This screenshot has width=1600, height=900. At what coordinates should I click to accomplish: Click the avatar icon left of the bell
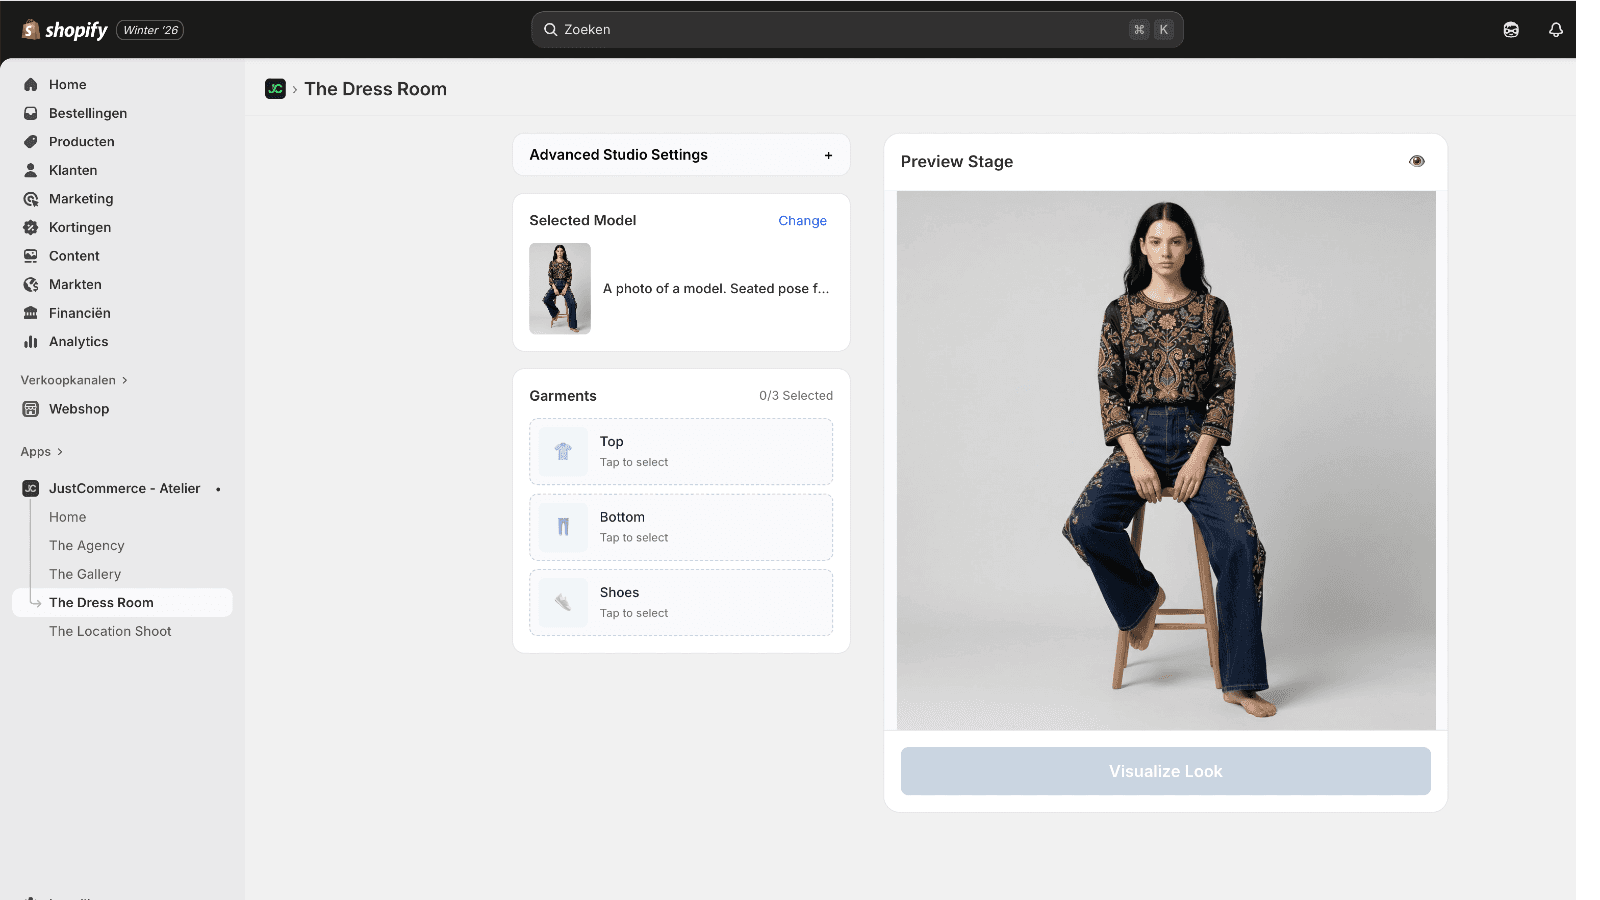1510,29
